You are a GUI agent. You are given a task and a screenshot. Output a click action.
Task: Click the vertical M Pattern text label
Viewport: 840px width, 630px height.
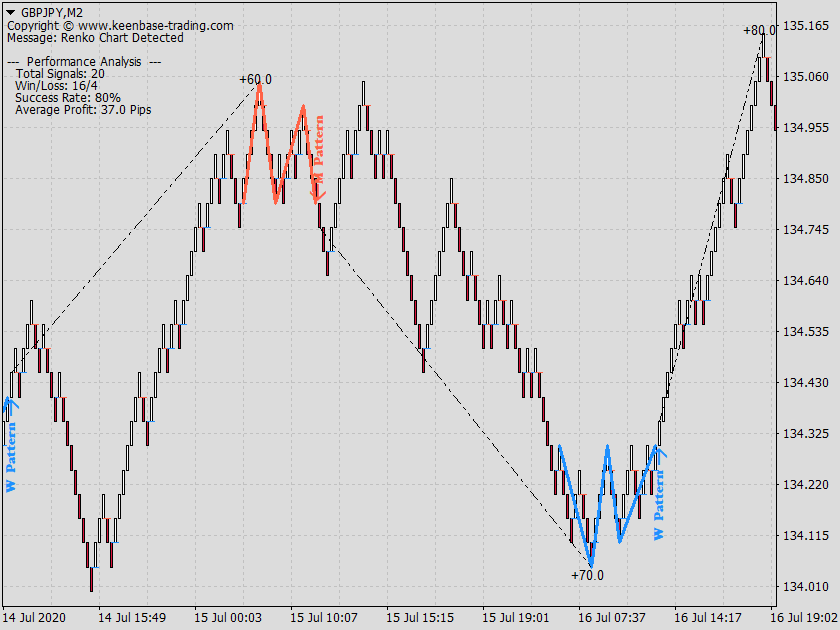pos(318,157)
